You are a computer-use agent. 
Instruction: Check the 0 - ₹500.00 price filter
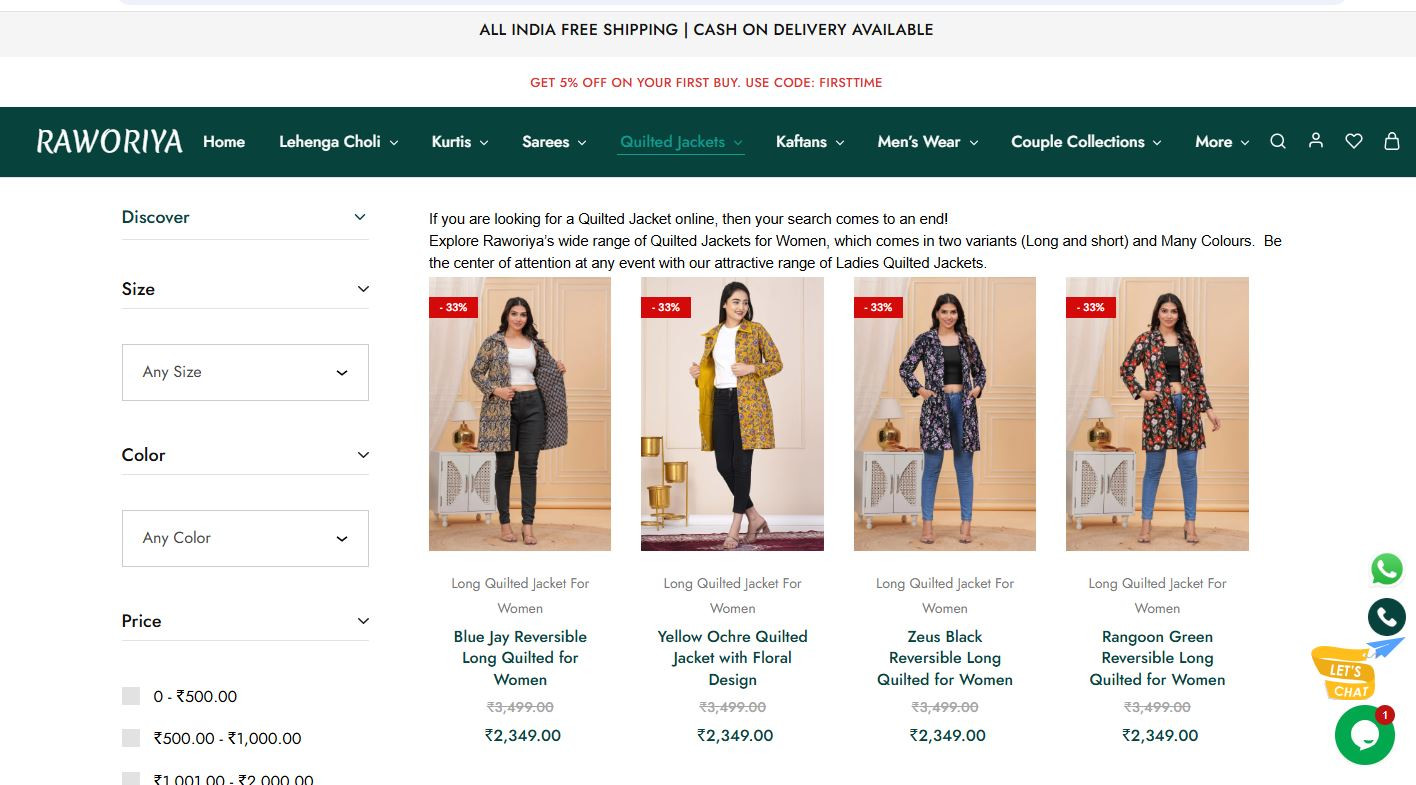pos(131,696)
